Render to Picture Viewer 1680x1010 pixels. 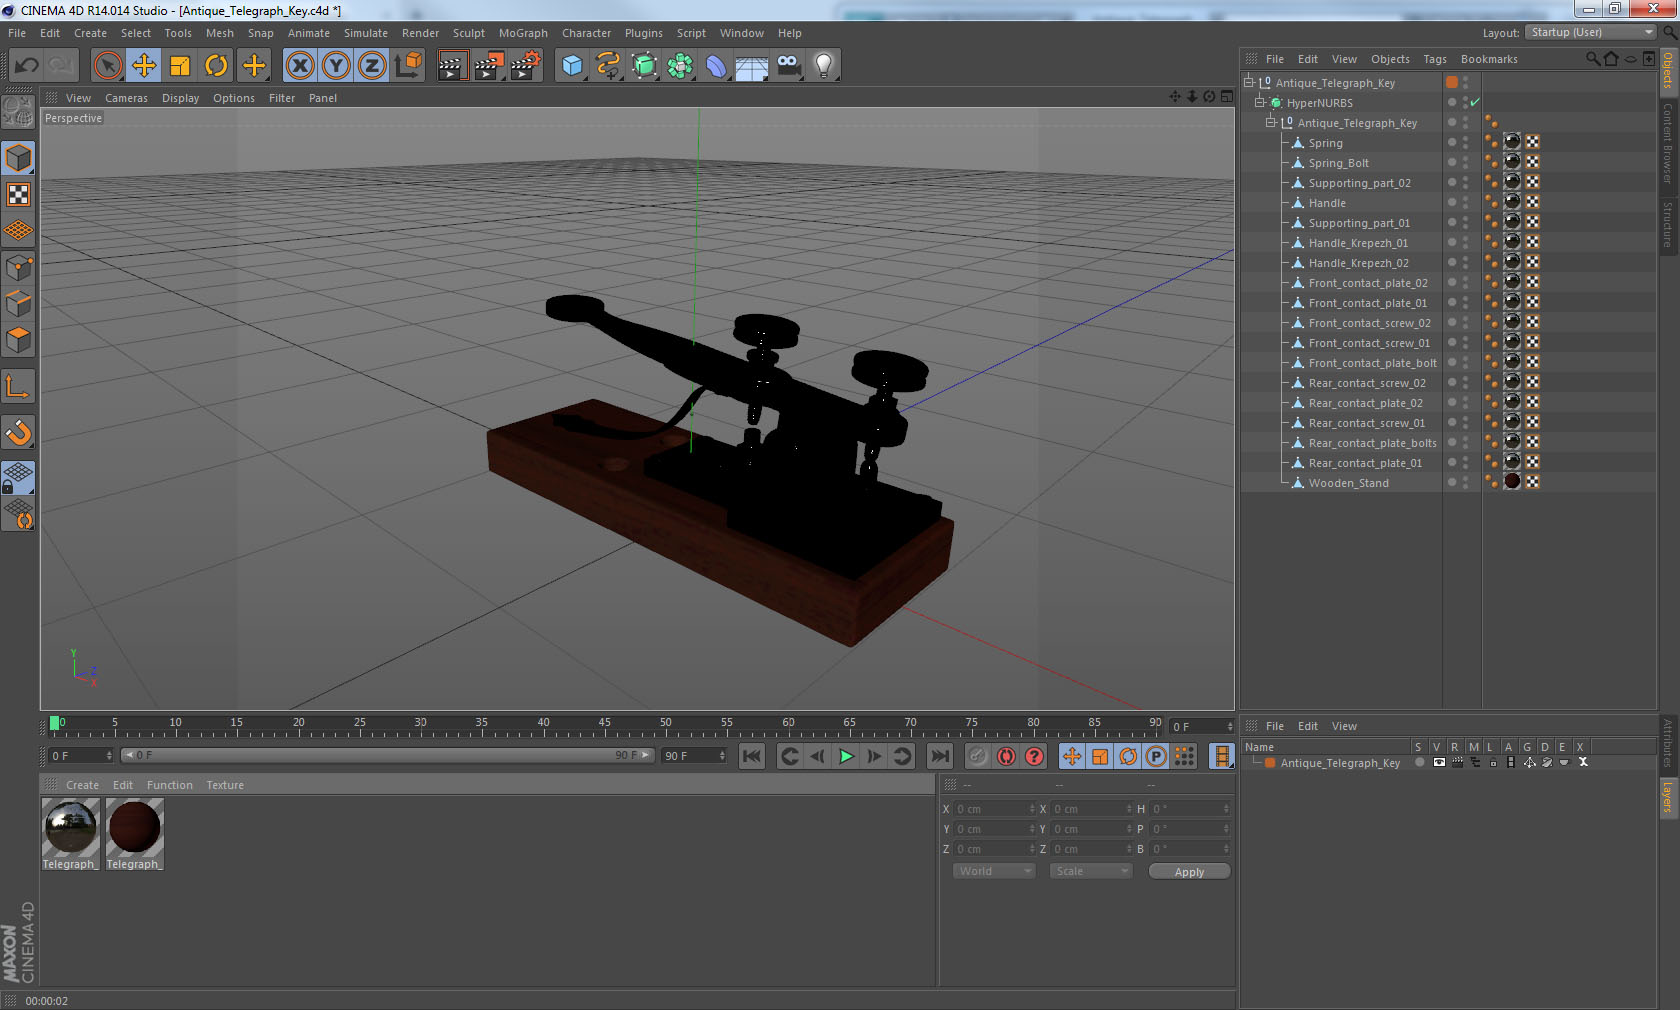(x=489, y=66)
